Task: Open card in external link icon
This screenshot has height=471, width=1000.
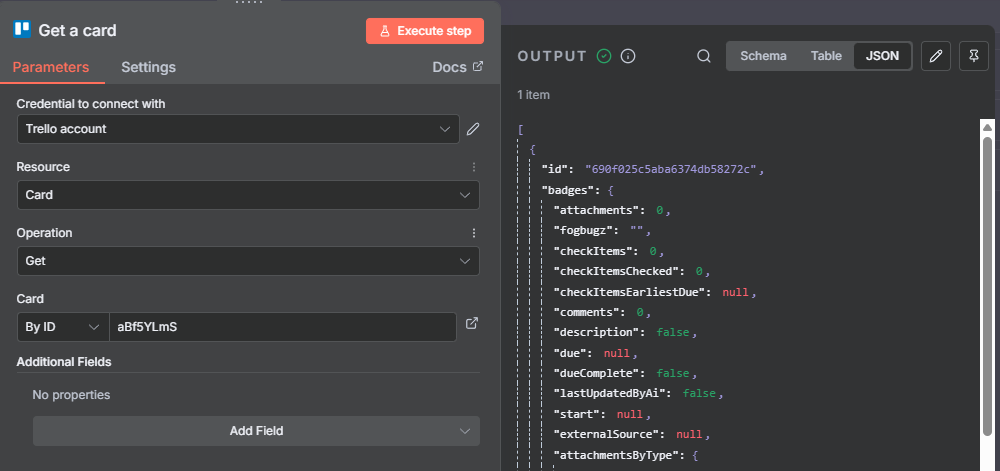Action: coord(473,324)
